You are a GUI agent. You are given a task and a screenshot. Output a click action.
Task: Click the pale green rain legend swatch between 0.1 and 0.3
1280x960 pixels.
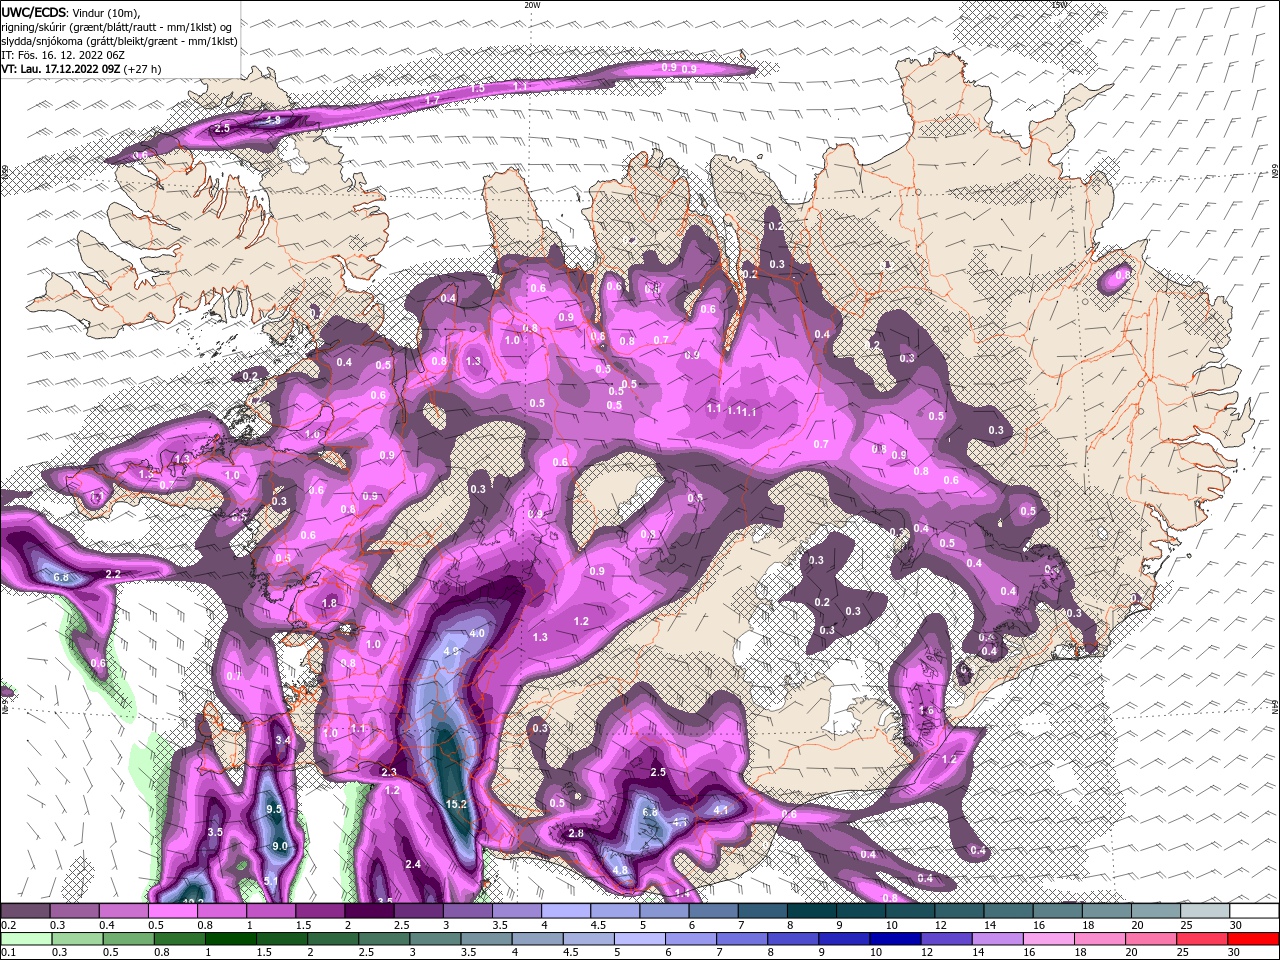[25, 938]
